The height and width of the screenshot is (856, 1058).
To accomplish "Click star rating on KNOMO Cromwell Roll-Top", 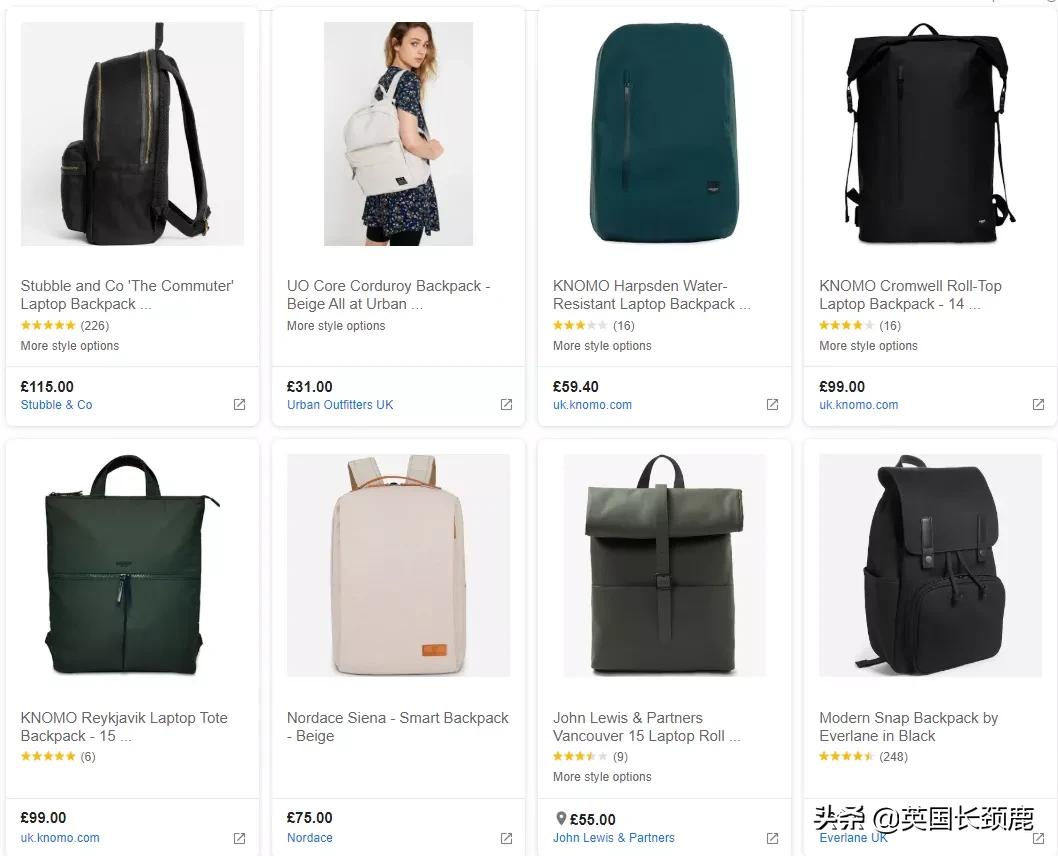I will point(840,326).
